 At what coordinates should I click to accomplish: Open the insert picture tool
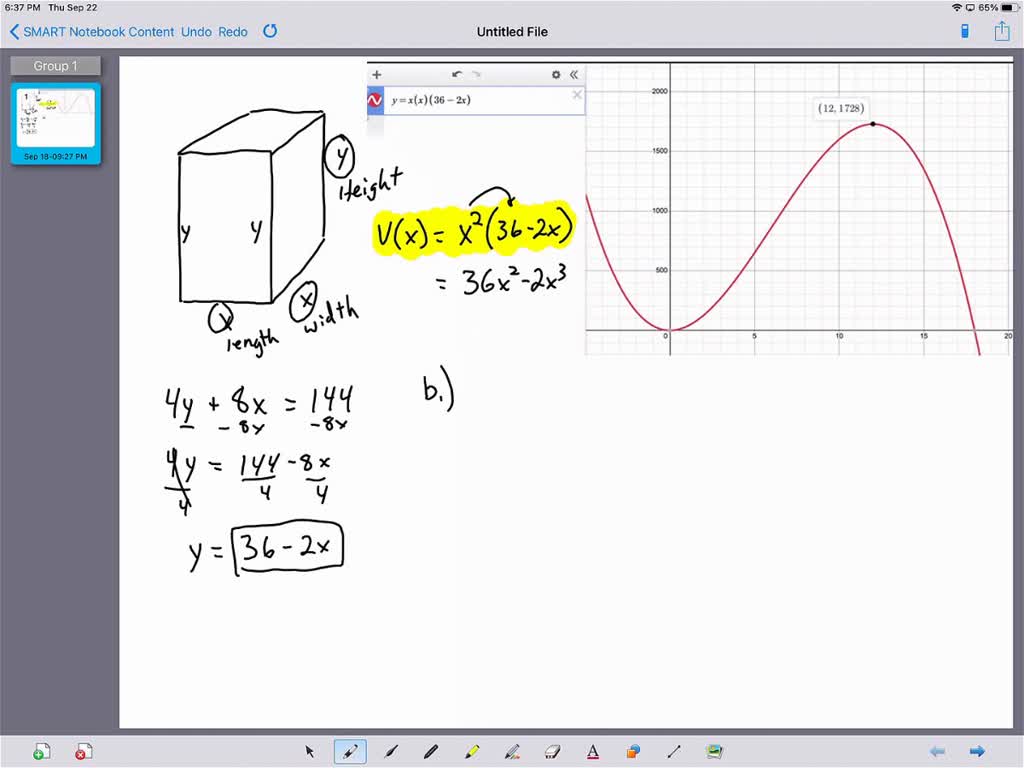(714, 751)
